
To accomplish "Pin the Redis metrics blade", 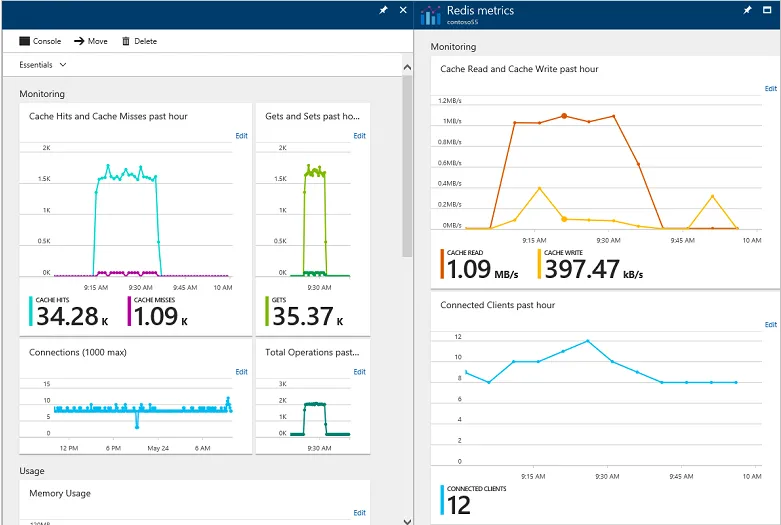I will pyautogui.click(x=747, y=10).
